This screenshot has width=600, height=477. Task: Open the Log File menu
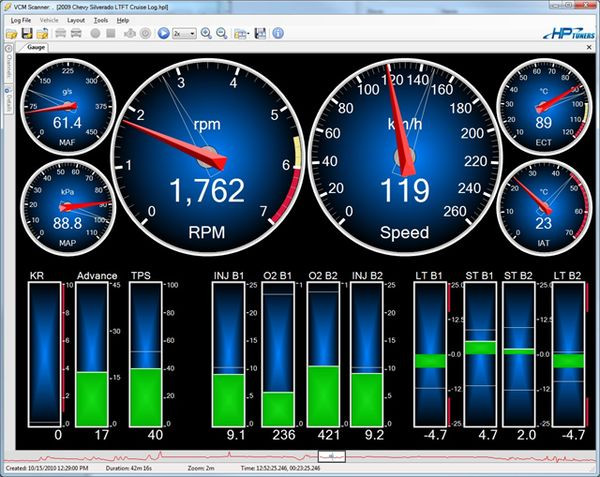21,19
